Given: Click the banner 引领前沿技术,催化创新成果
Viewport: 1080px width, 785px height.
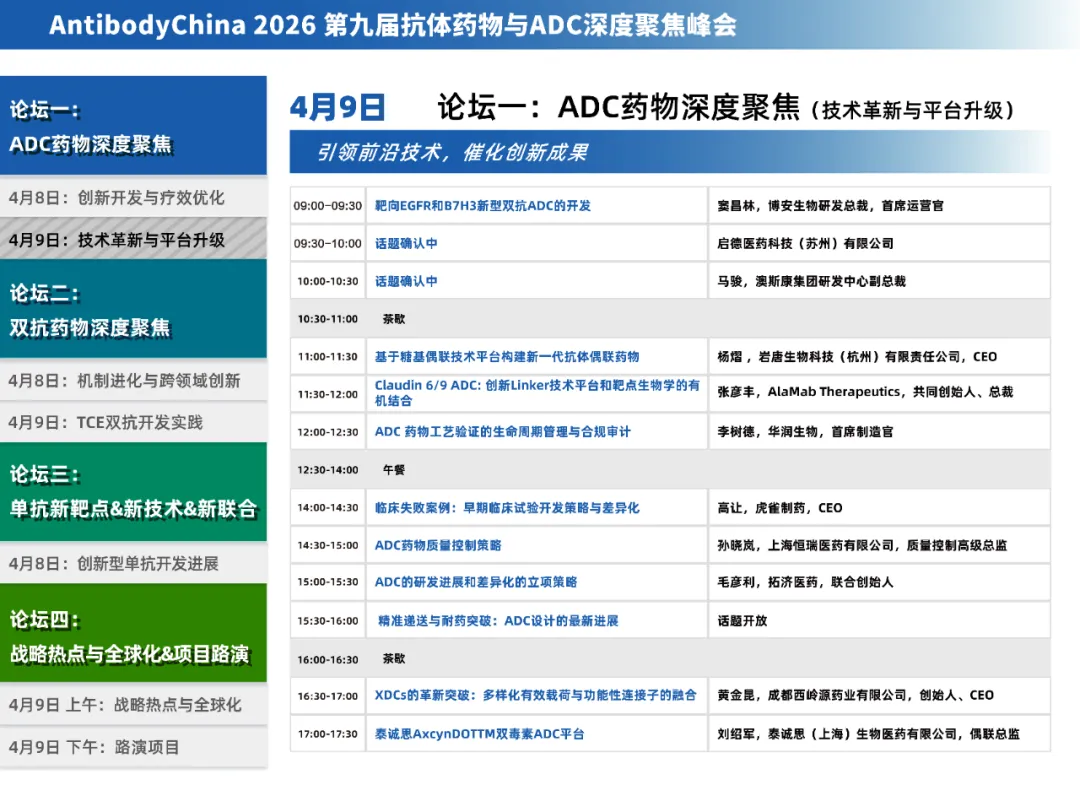Looking at the screenshot, I should click(669, 152).
